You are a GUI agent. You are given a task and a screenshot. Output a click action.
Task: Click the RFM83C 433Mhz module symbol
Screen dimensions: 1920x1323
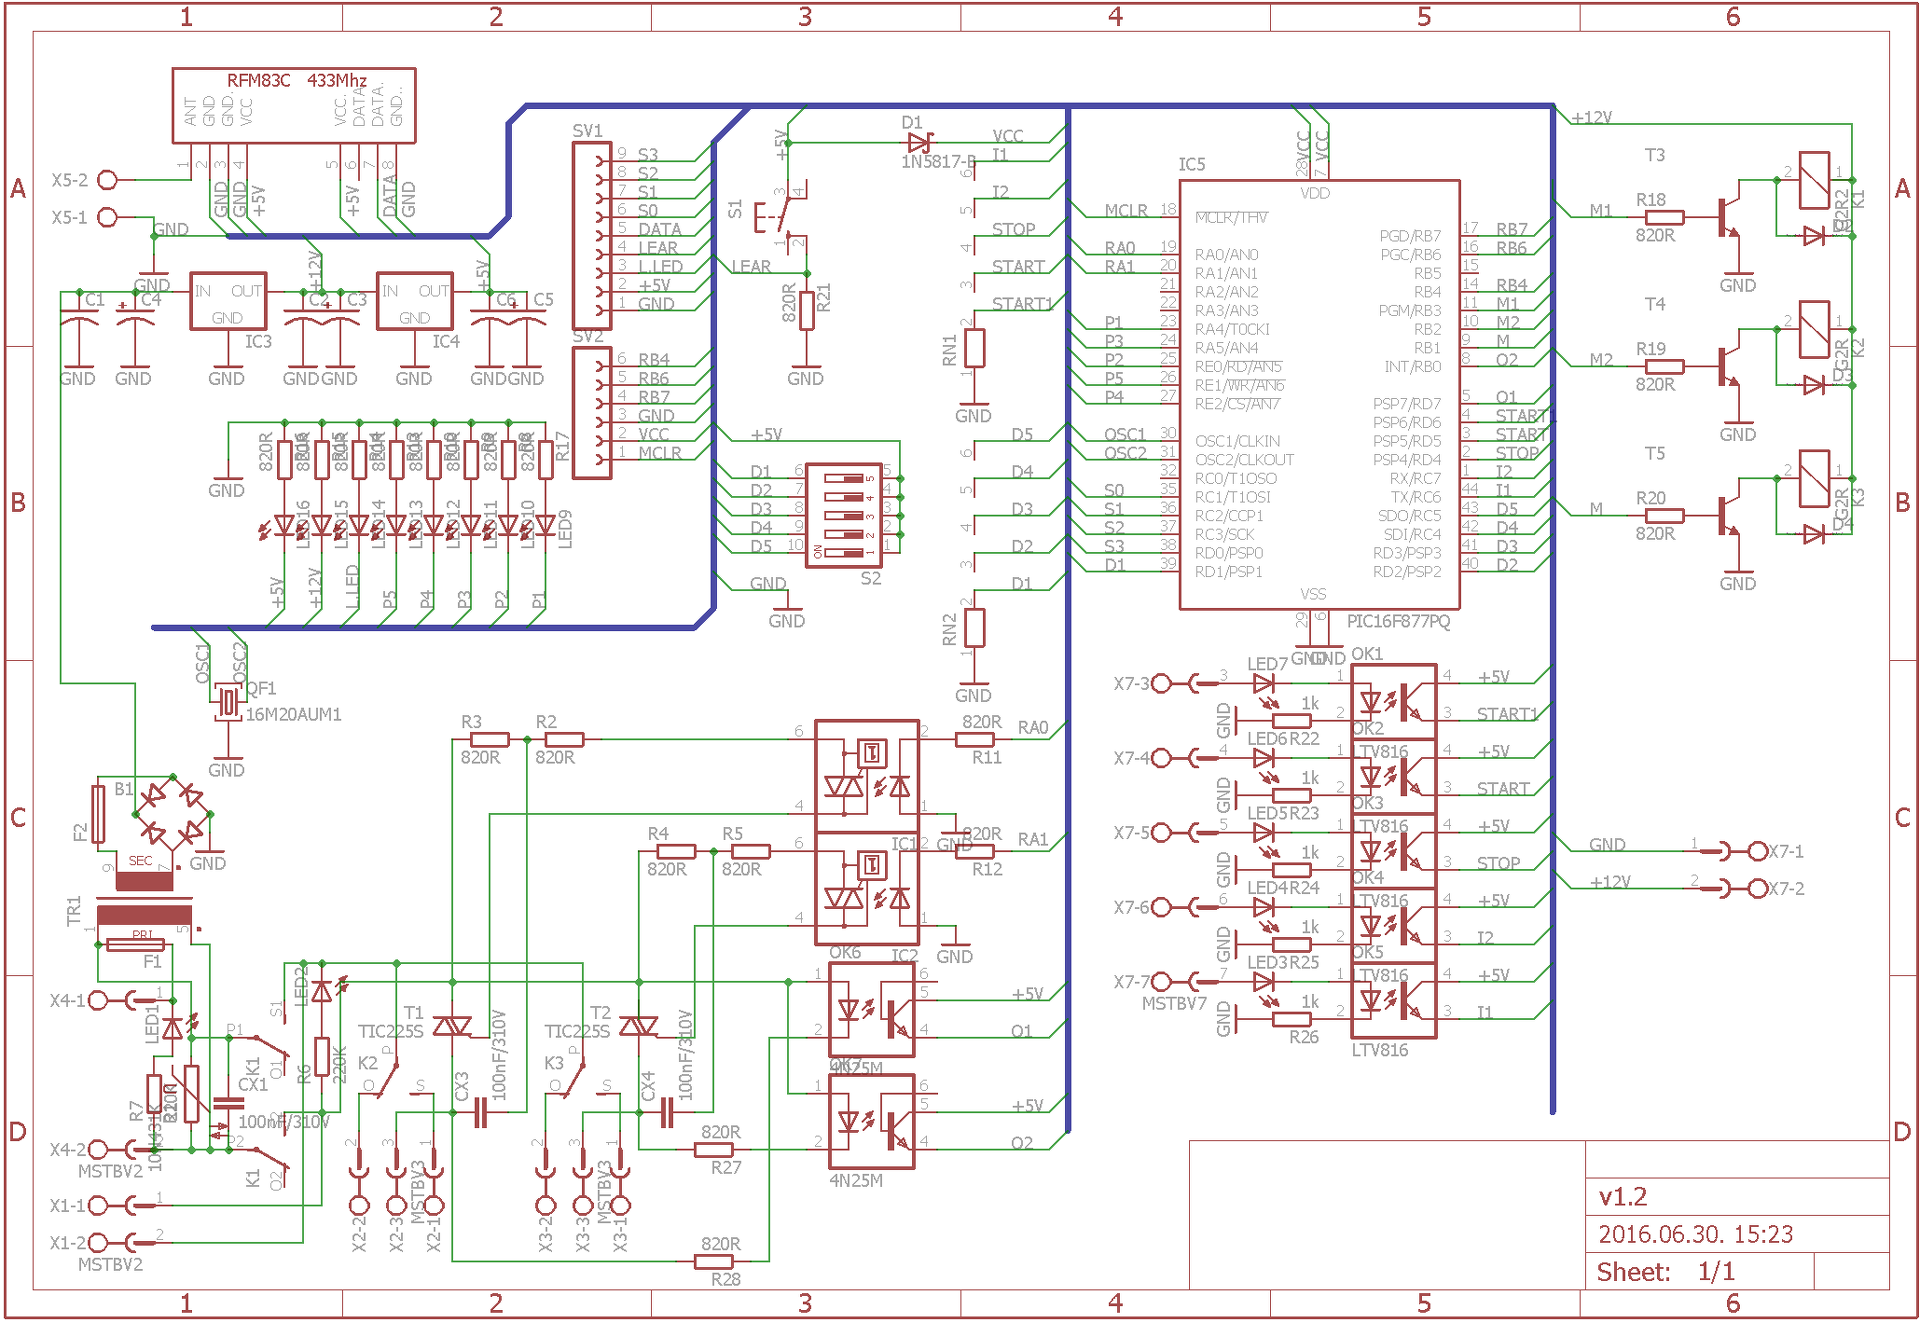click(293, 105)
